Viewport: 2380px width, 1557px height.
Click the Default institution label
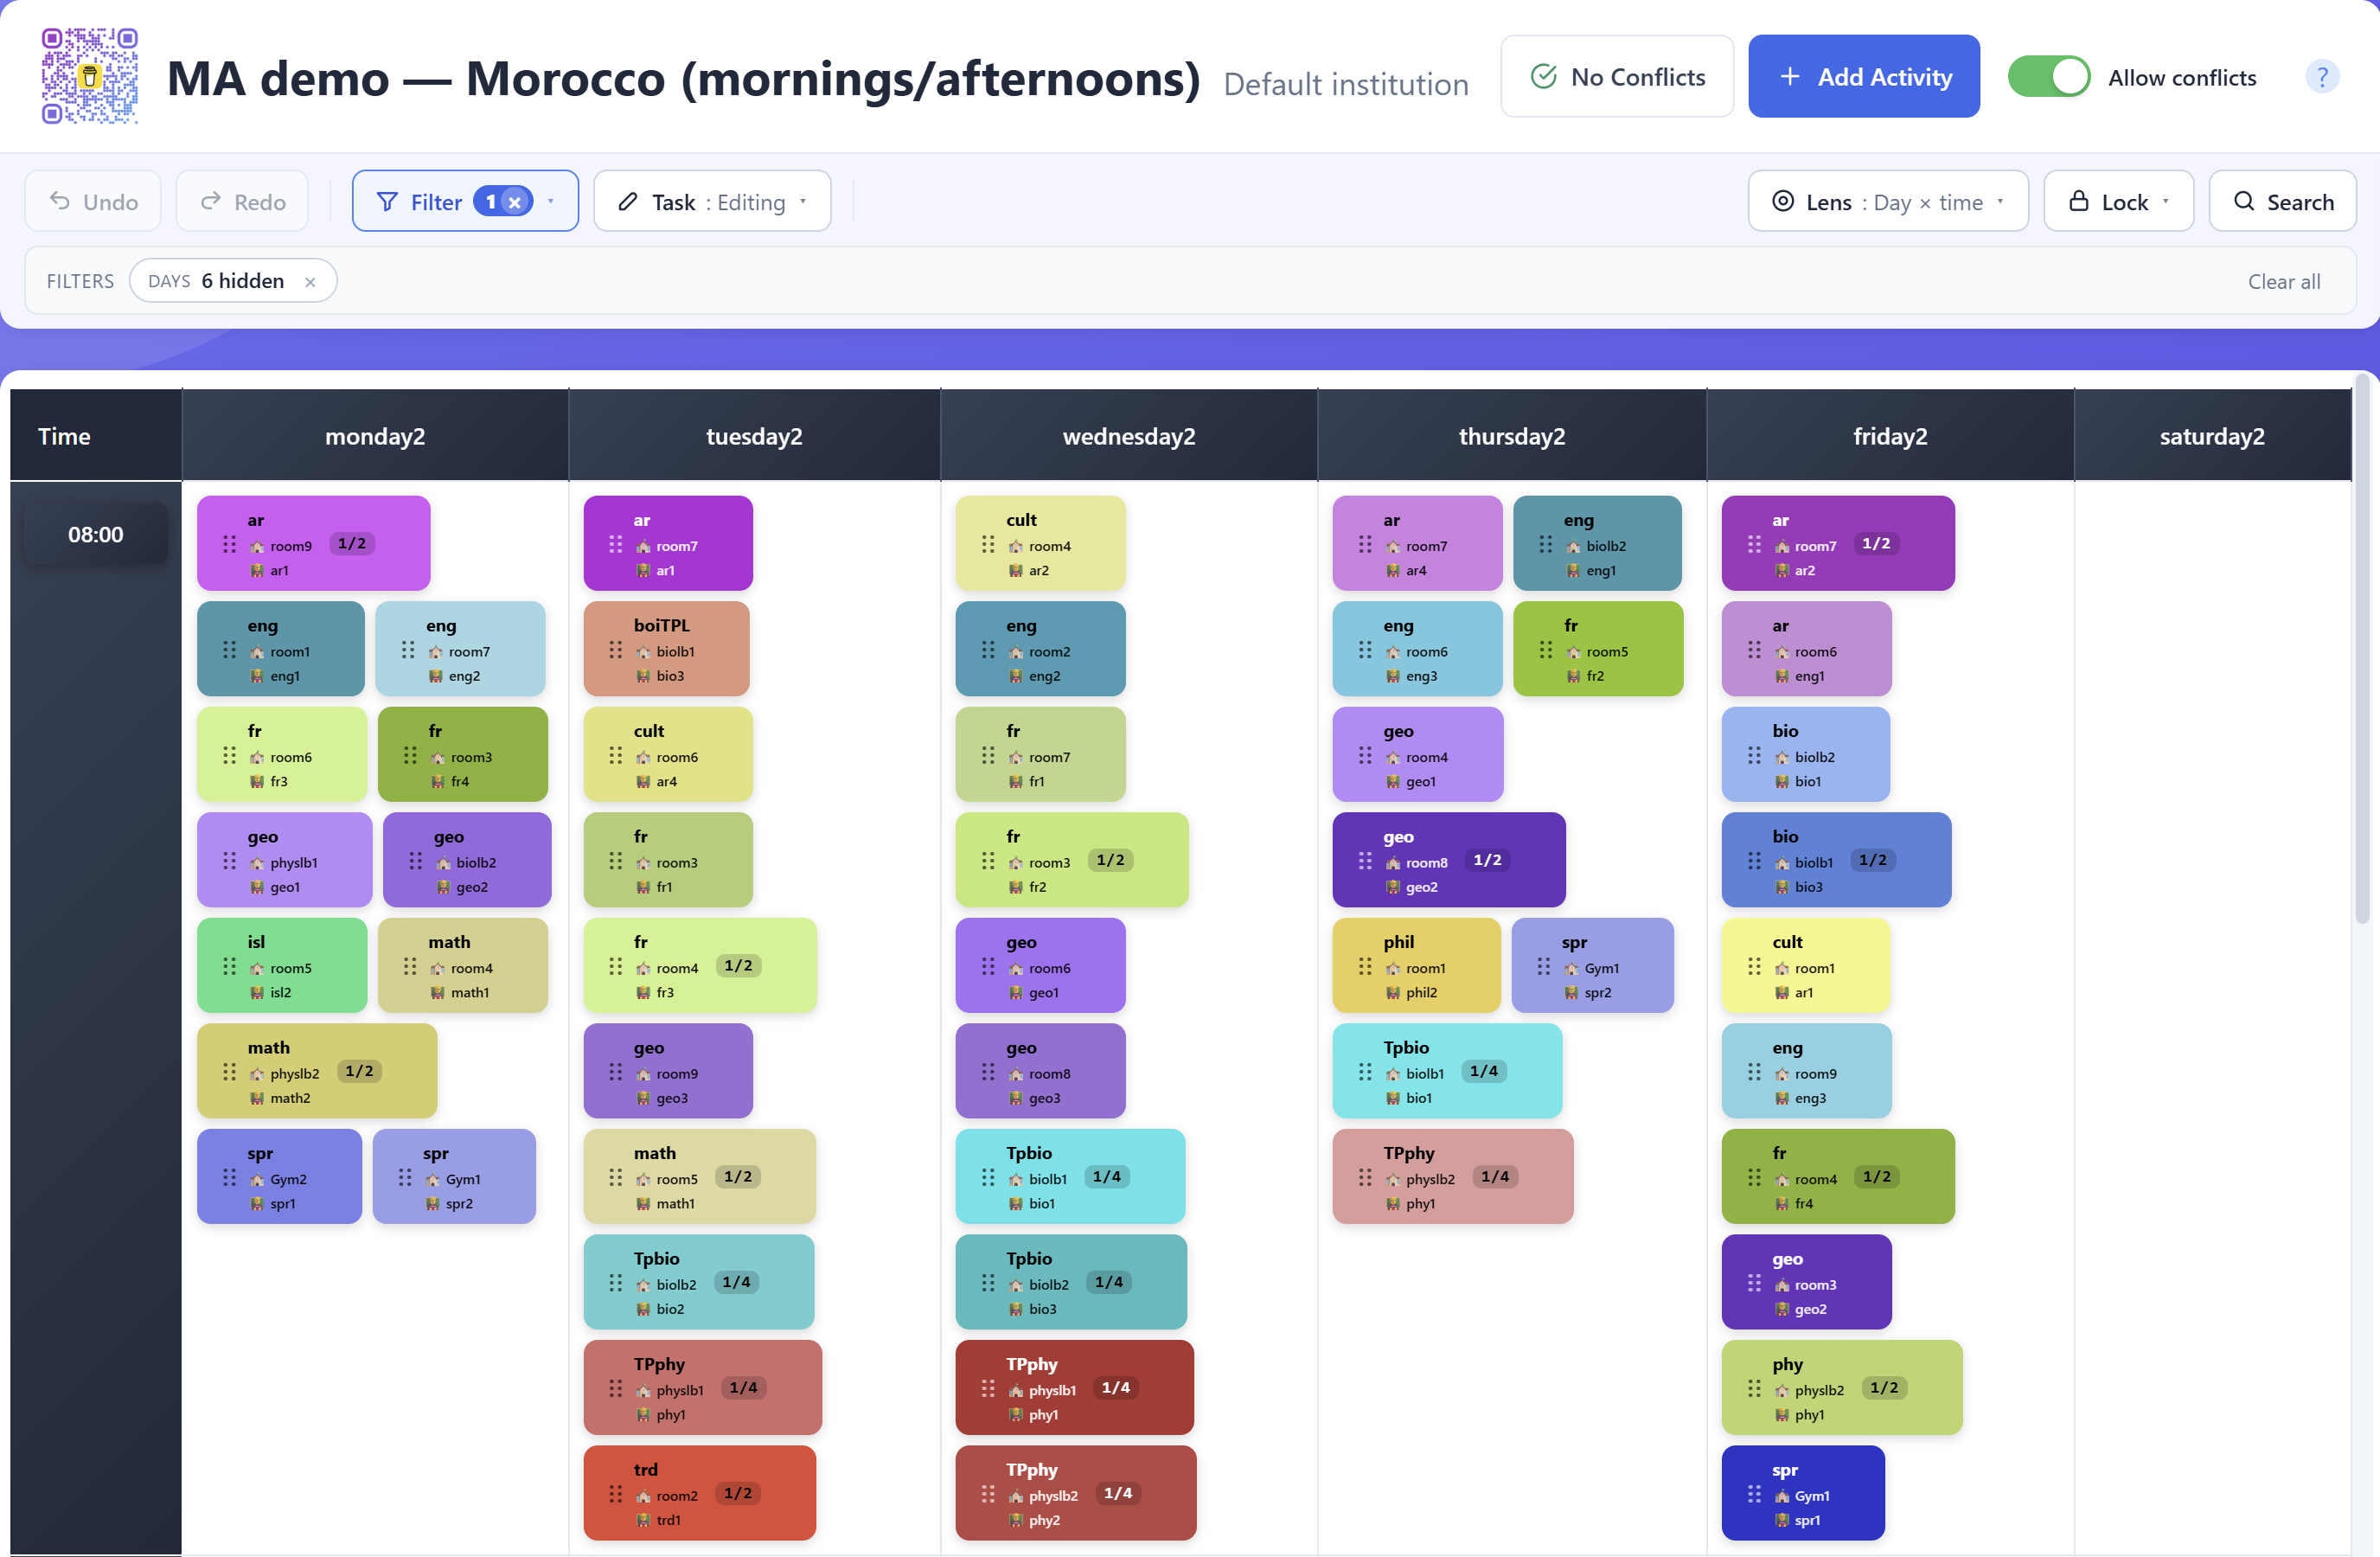coord(1346,84)
